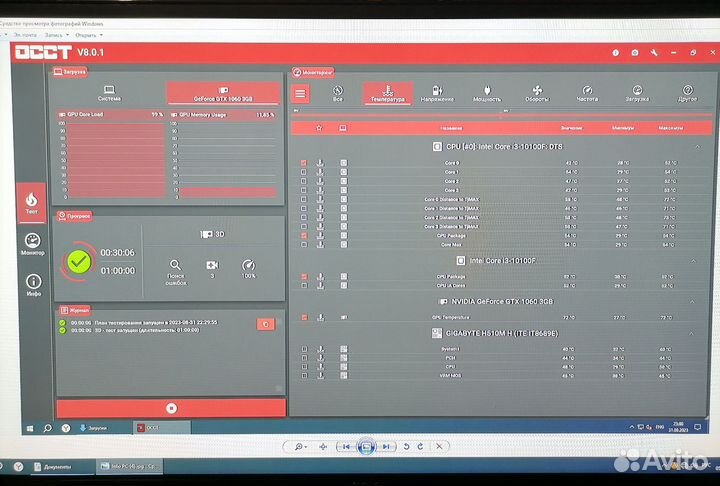Image resolution: width=720 pixels, height=486 pixels.
Task: Open OCCT settings via the wrench icon
Action: point(654,53)
